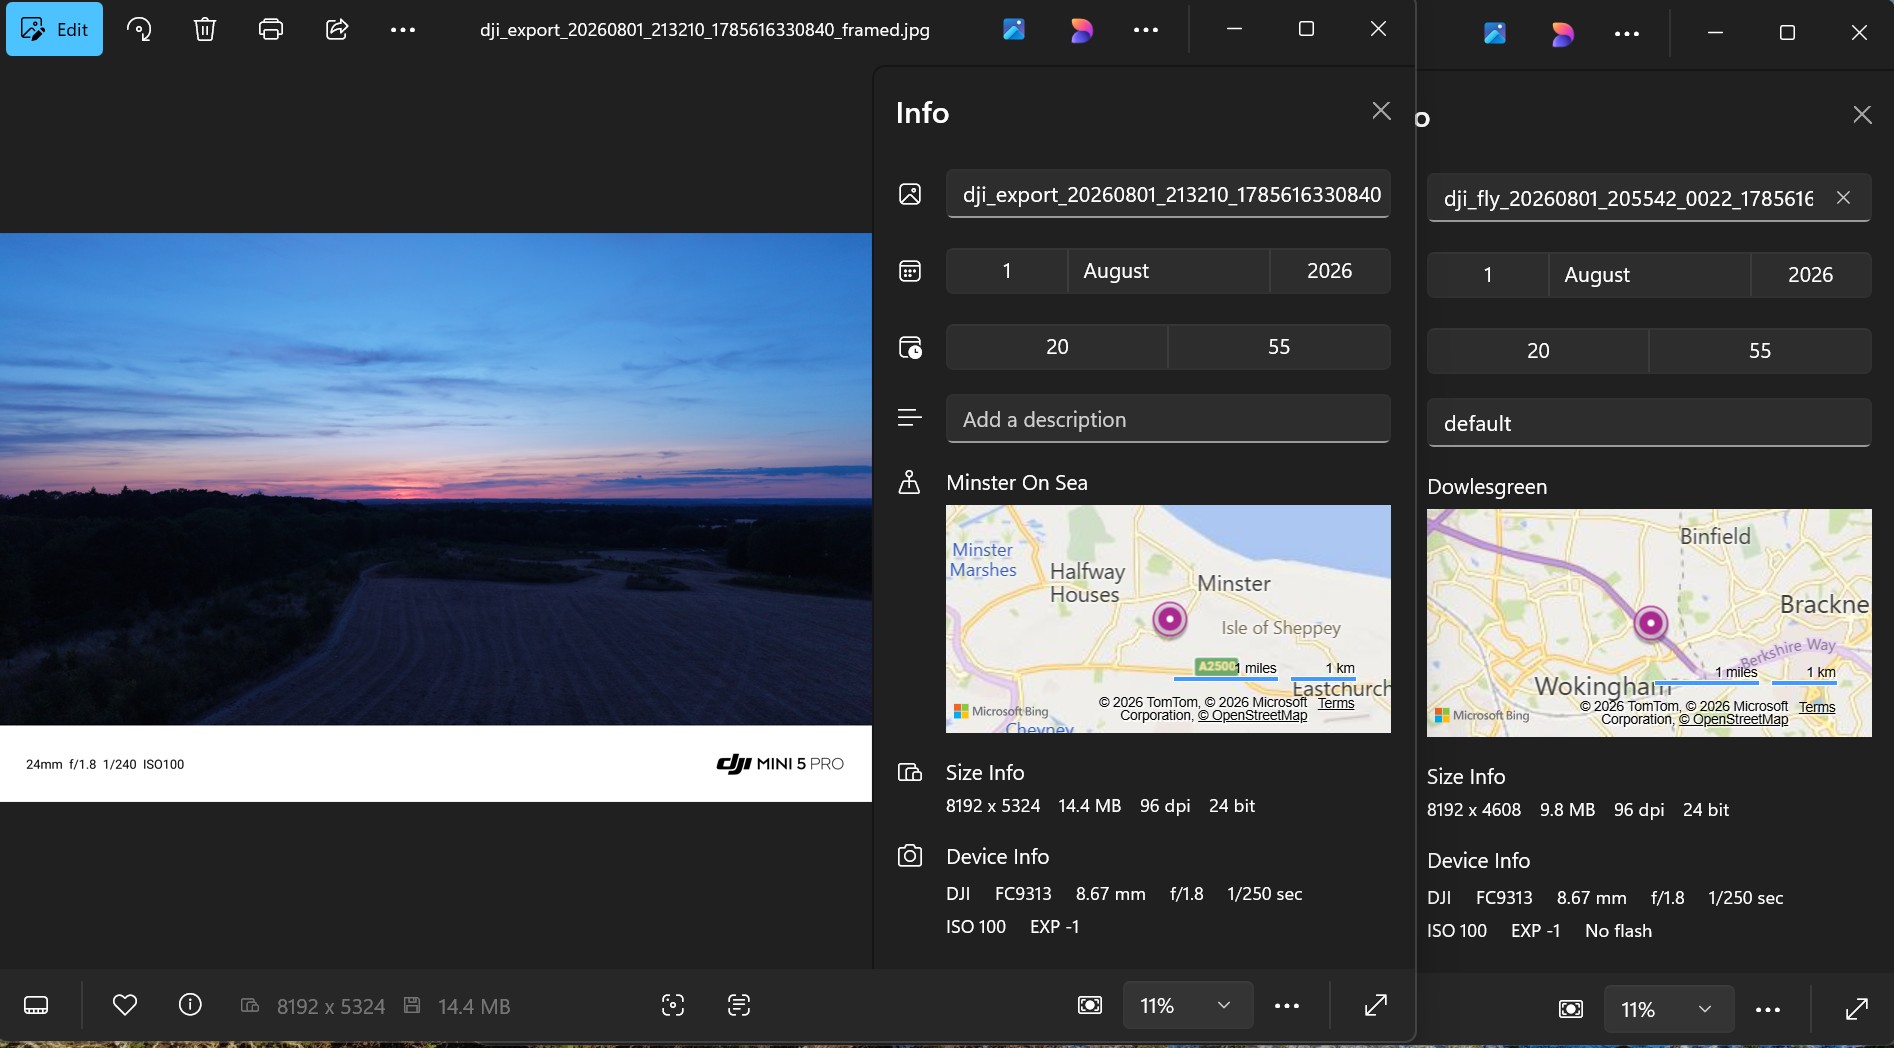Select the hour field '20' in front Info
This screenshot has width=1894, height=1048.
click(x=1057, y=347)
